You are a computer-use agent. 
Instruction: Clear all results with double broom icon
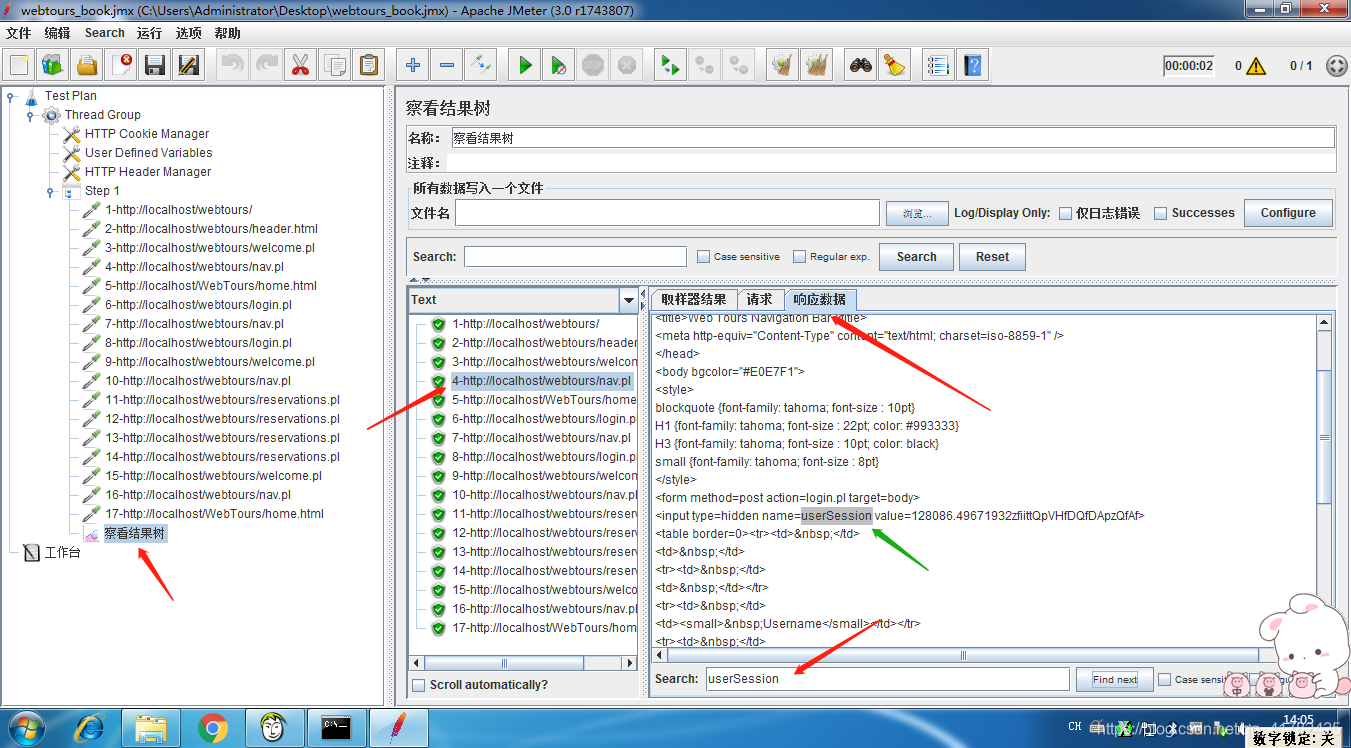(x=816, y=66)
